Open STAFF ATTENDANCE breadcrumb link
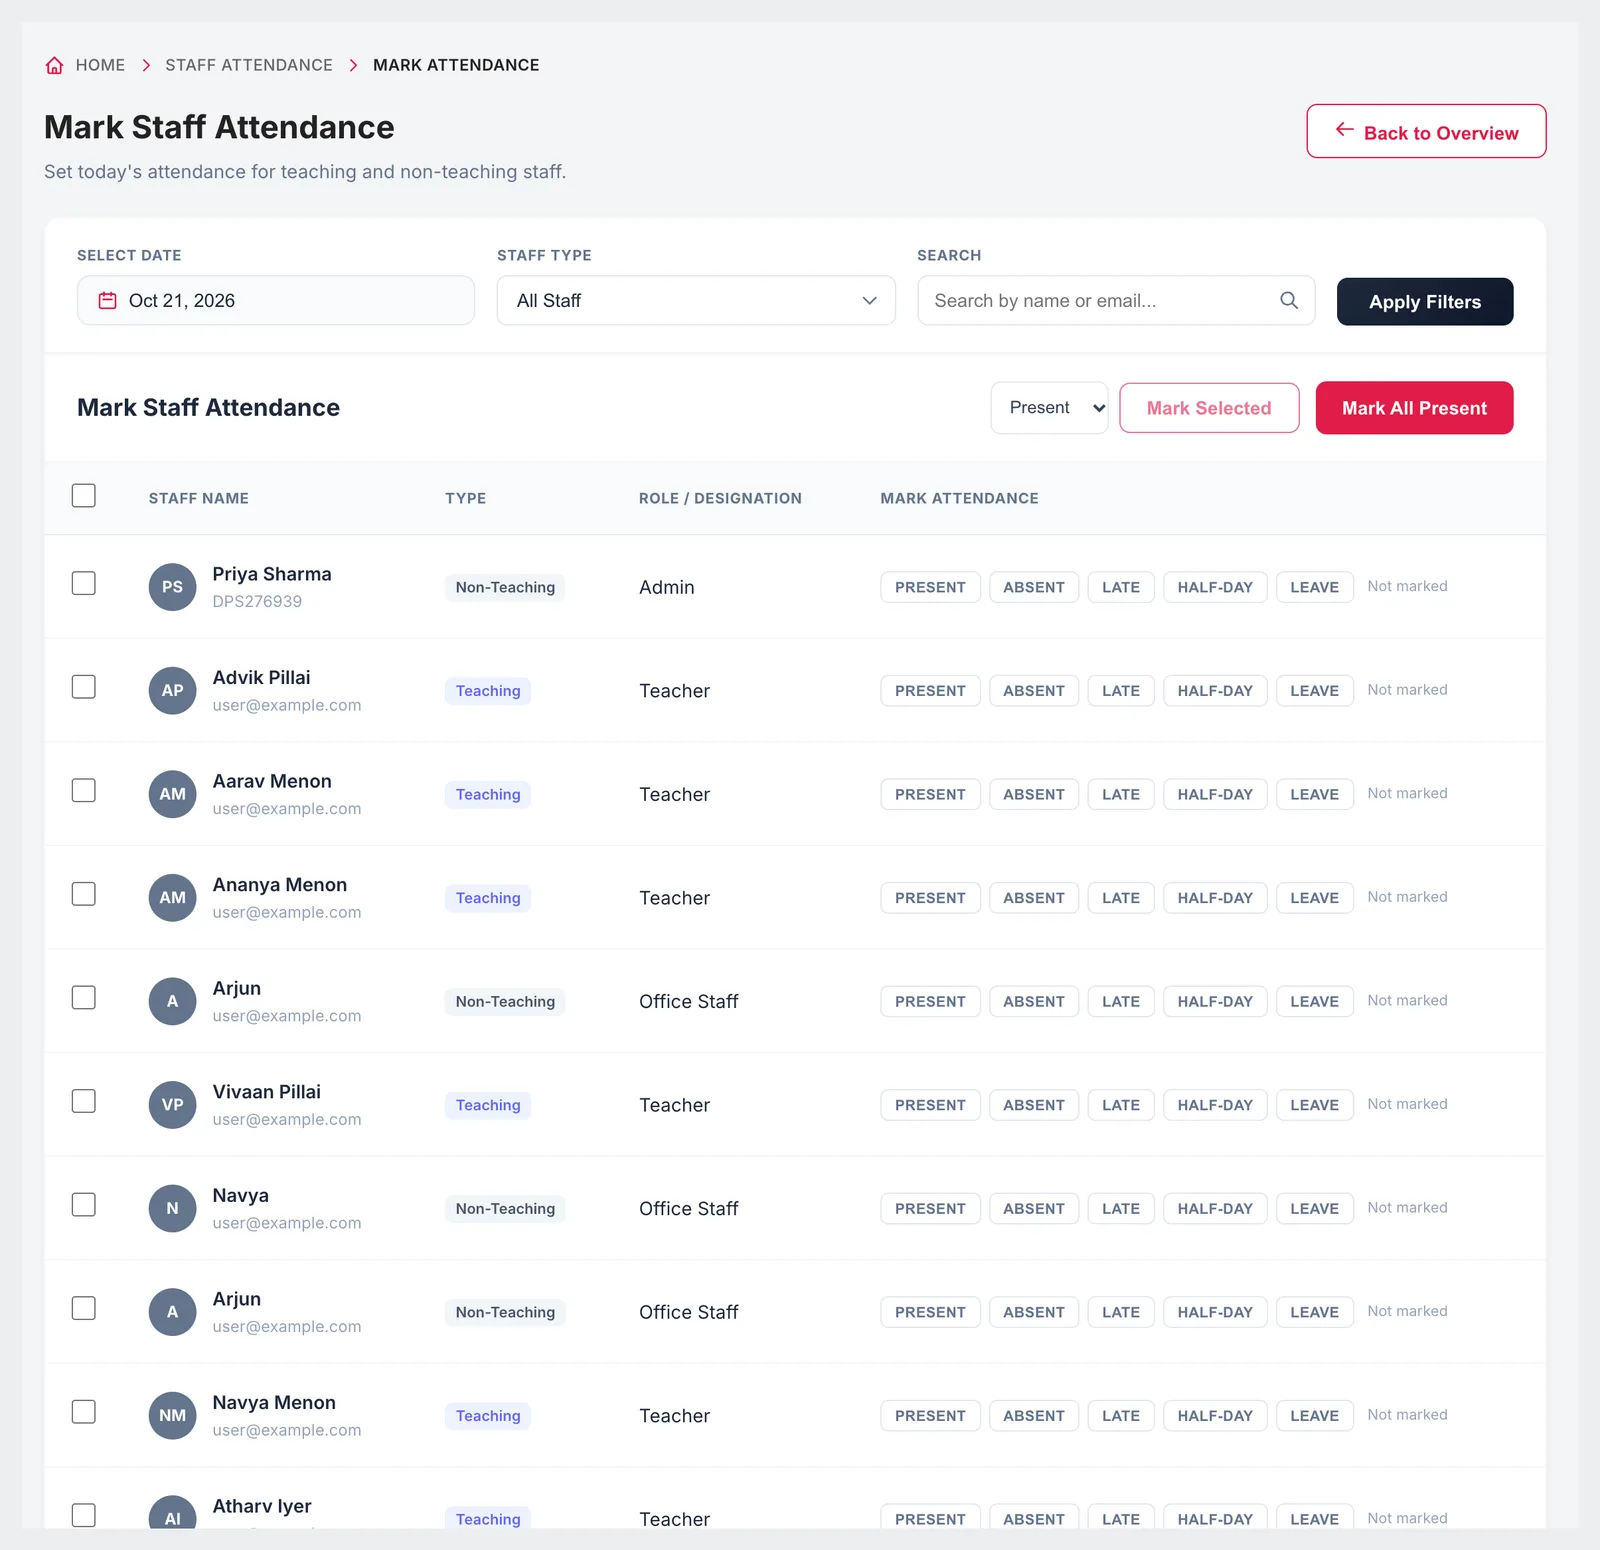 pos(249,65)
